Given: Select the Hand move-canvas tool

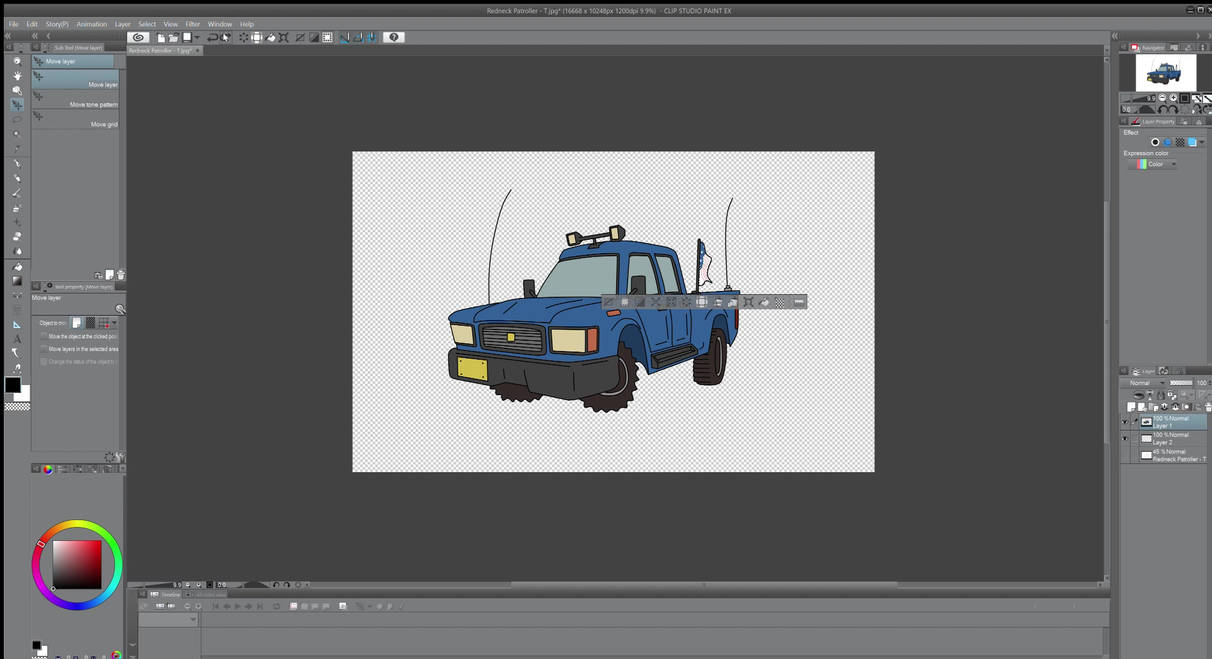Looking at the screenshot, I should point(17,75).
